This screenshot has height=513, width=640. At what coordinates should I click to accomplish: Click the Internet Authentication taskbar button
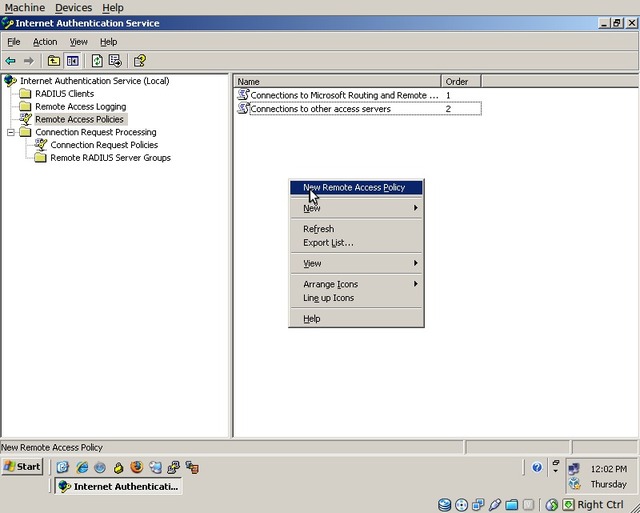tap(117, 486)
